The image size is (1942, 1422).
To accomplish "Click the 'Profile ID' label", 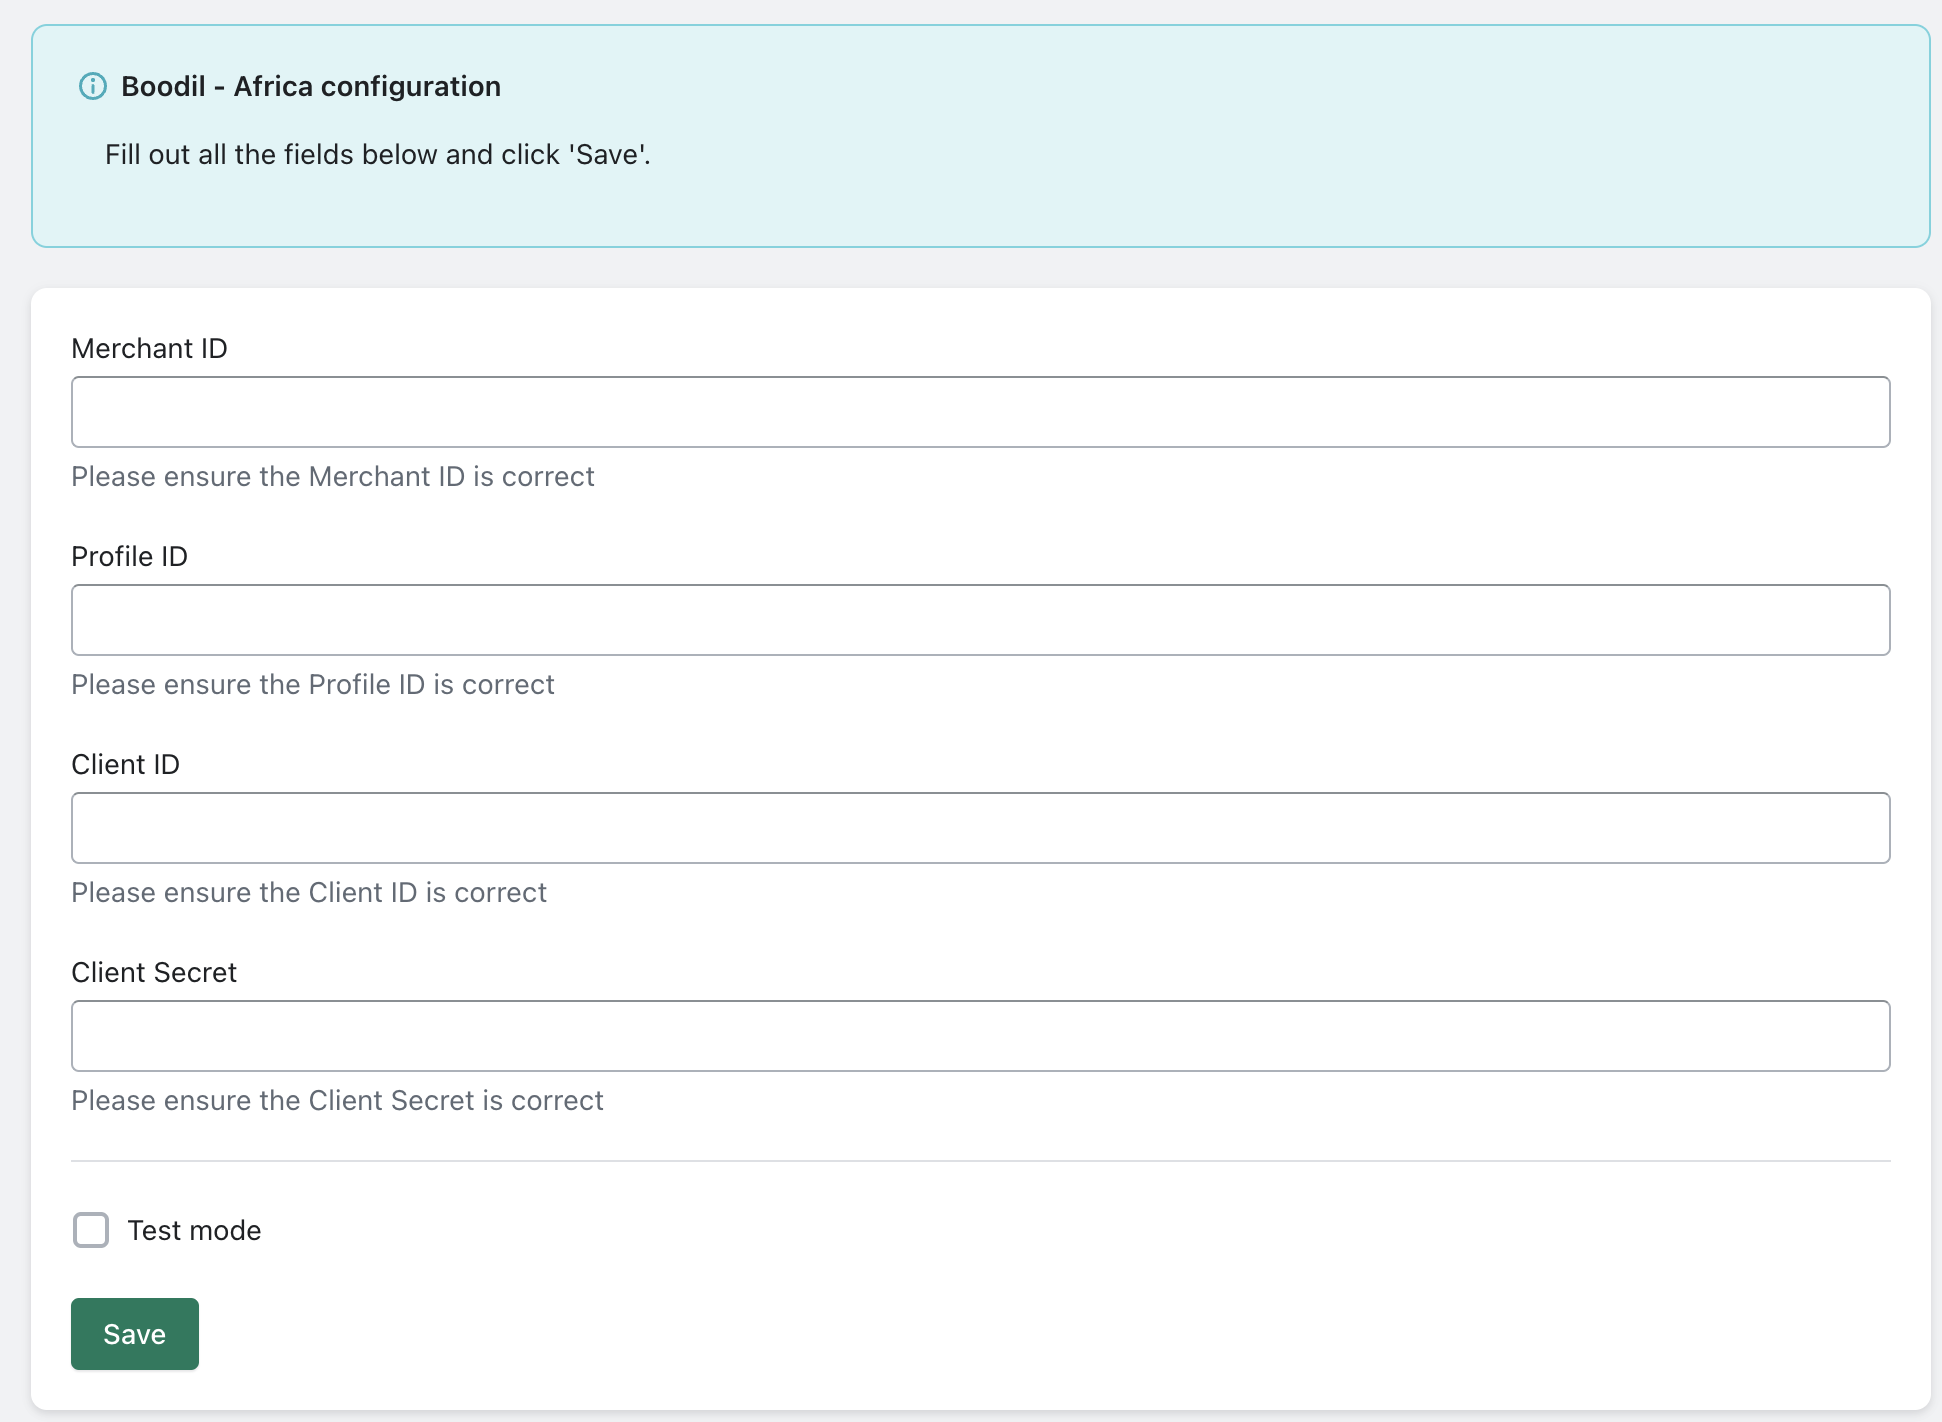I will click(x=129, y=556).
